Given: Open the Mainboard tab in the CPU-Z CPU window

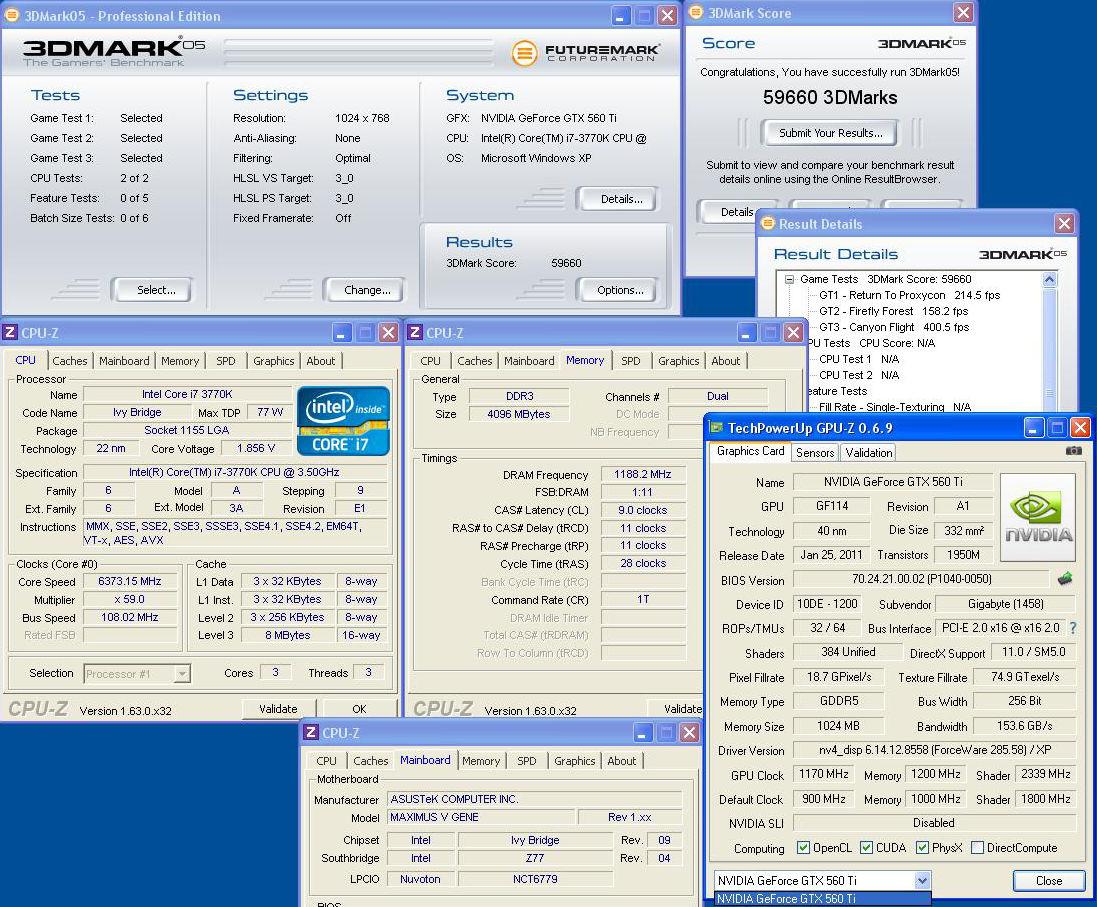Looking at the screenshot, I should pyautogui.click(x=124, y=361).
